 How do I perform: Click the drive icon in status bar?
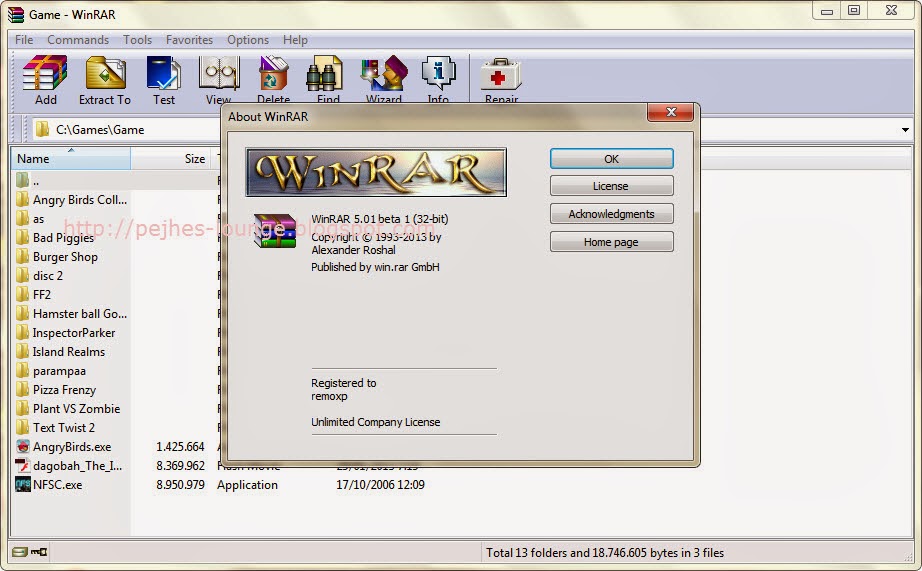[19, 552]
